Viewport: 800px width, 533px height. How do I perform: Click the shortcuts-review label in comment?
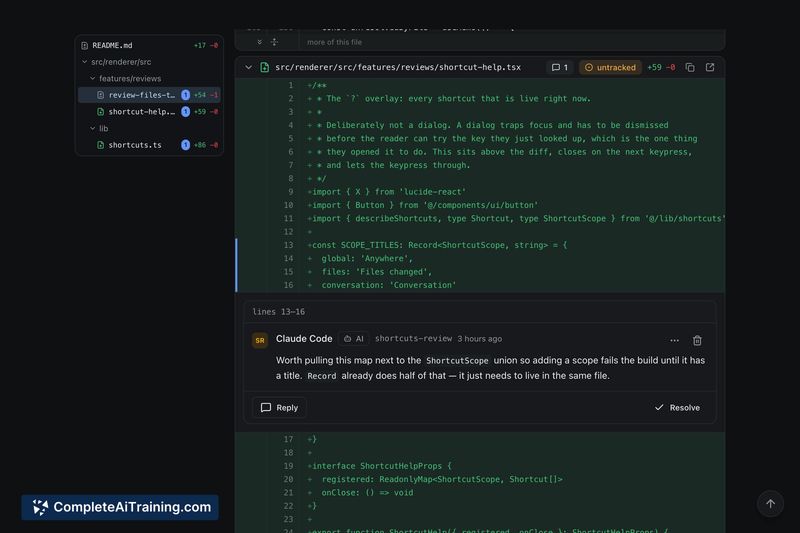coord(413,339)
